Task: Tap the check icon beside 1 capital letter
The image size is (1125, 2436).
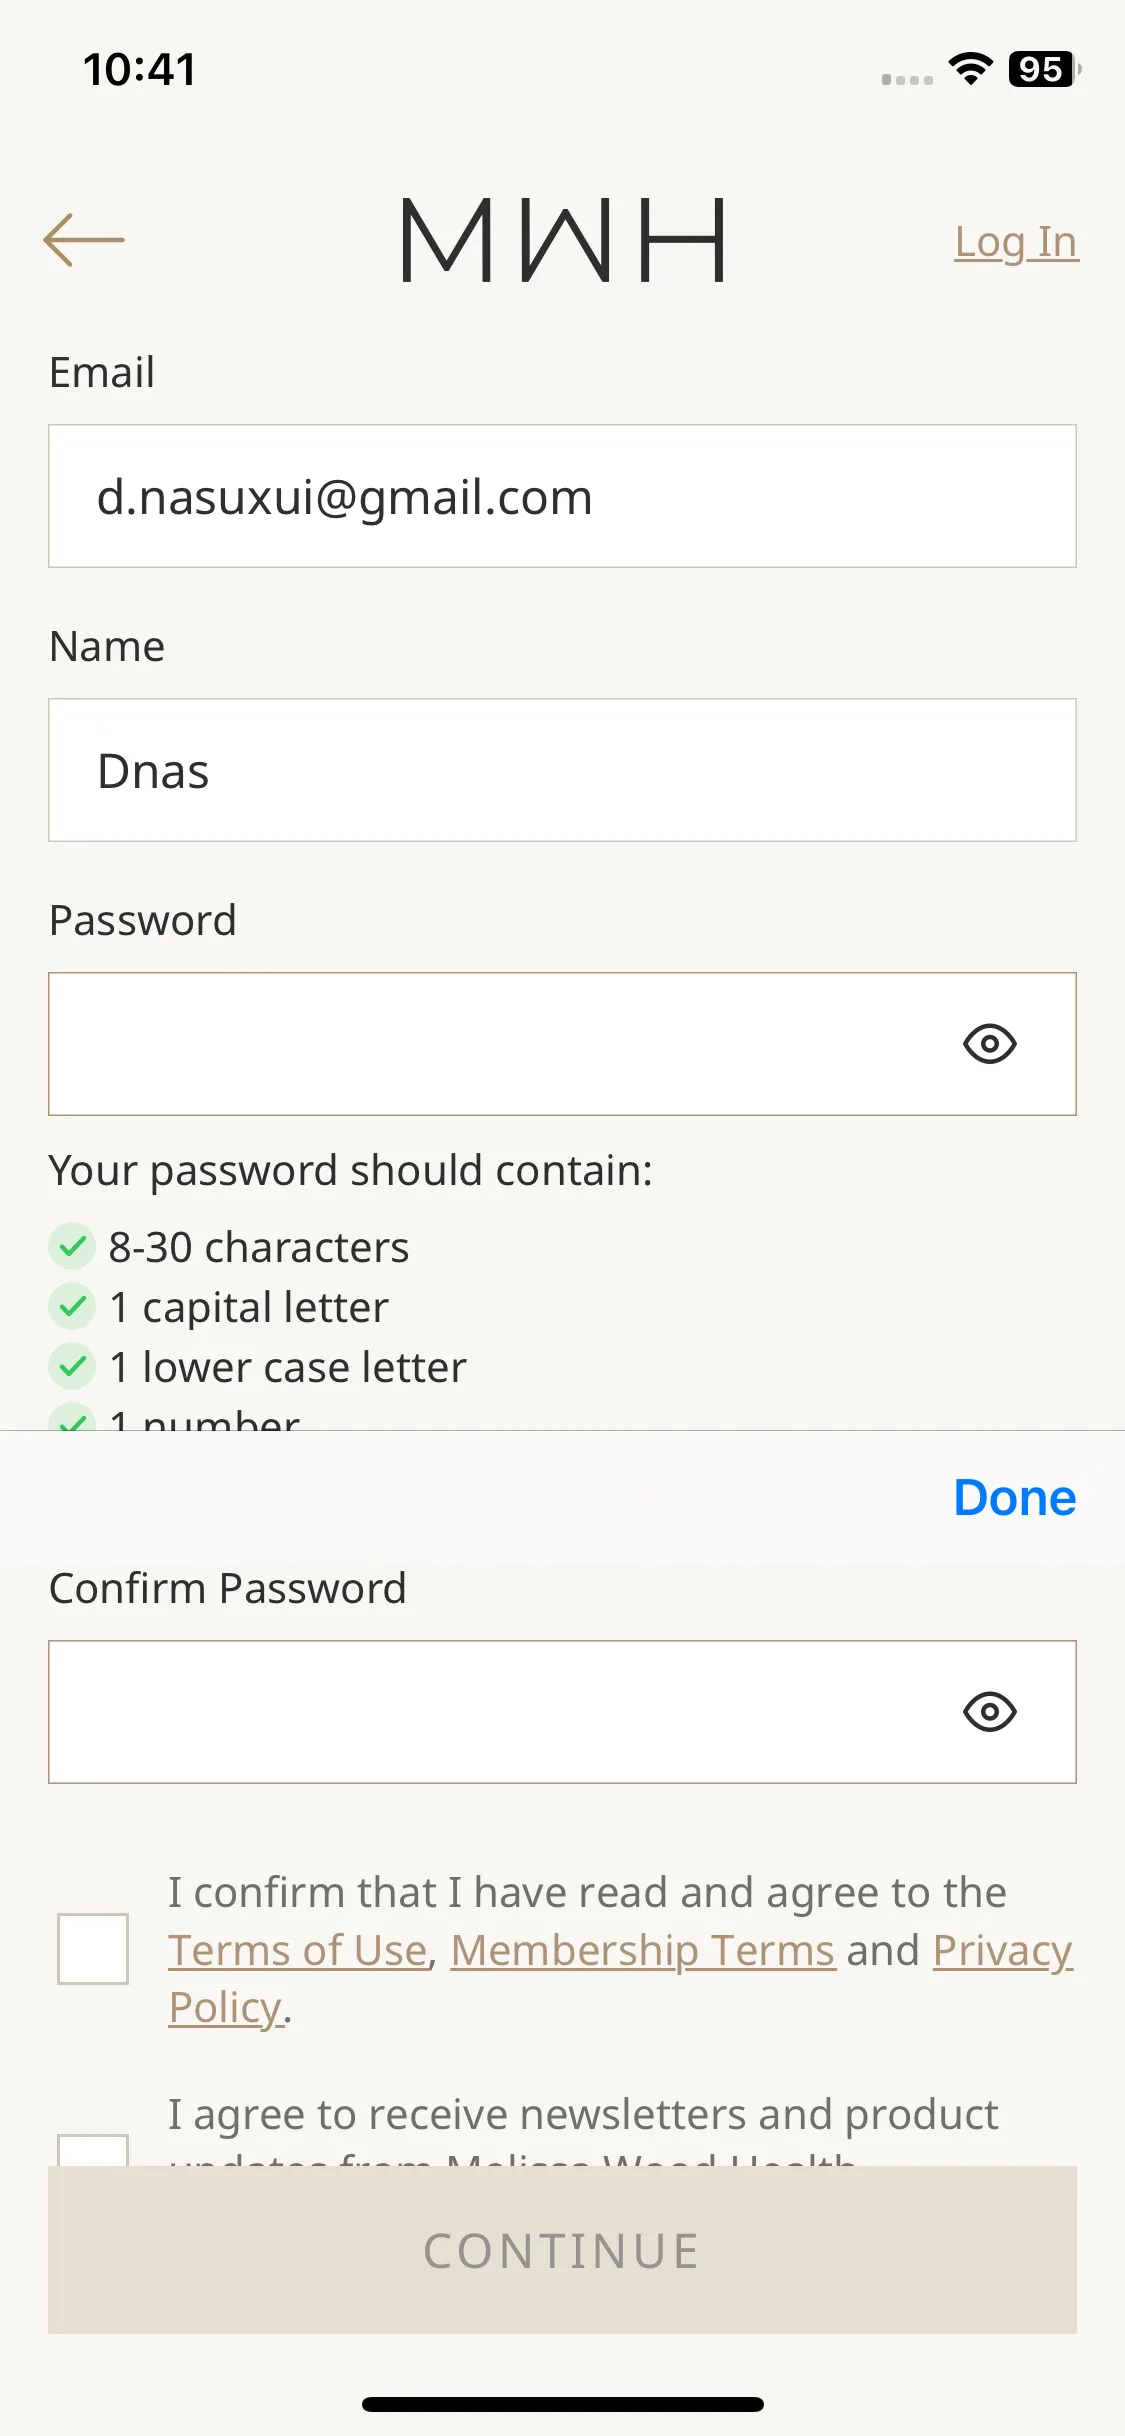Action: (72, 1307)
